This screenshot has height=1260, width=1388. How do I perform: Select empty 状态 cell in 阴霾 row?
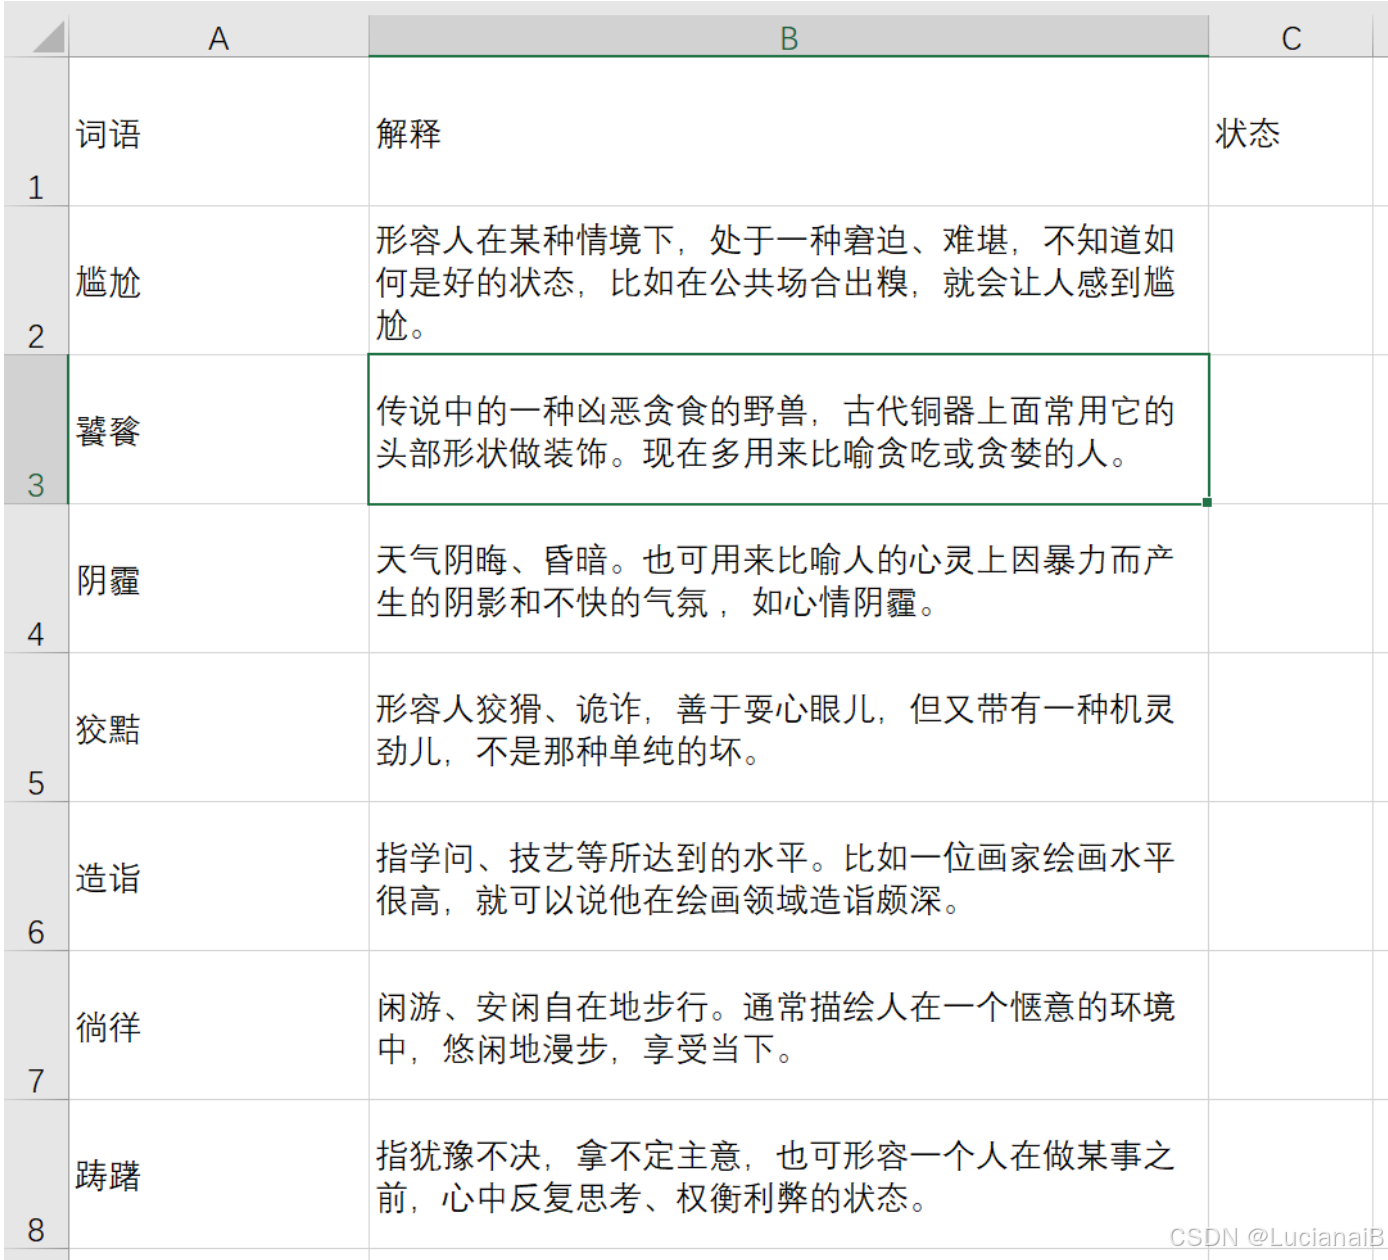[1291, 579]
